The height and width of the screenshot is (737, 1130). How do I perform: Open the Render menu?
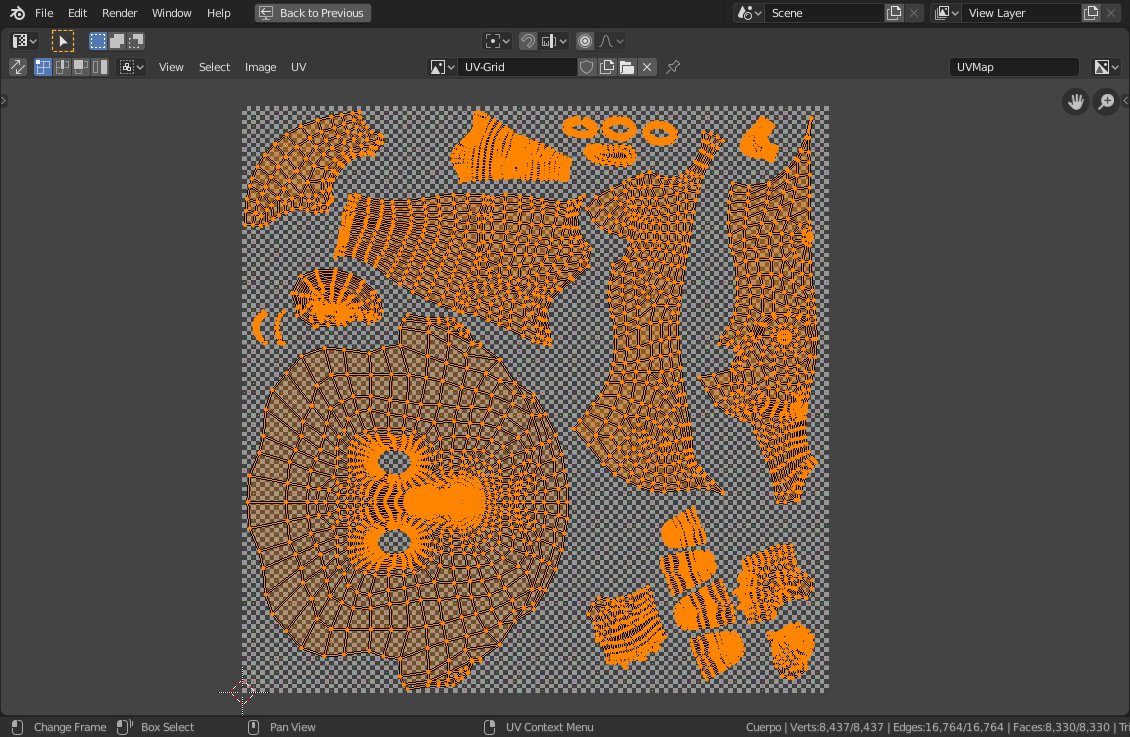point(120,13)
